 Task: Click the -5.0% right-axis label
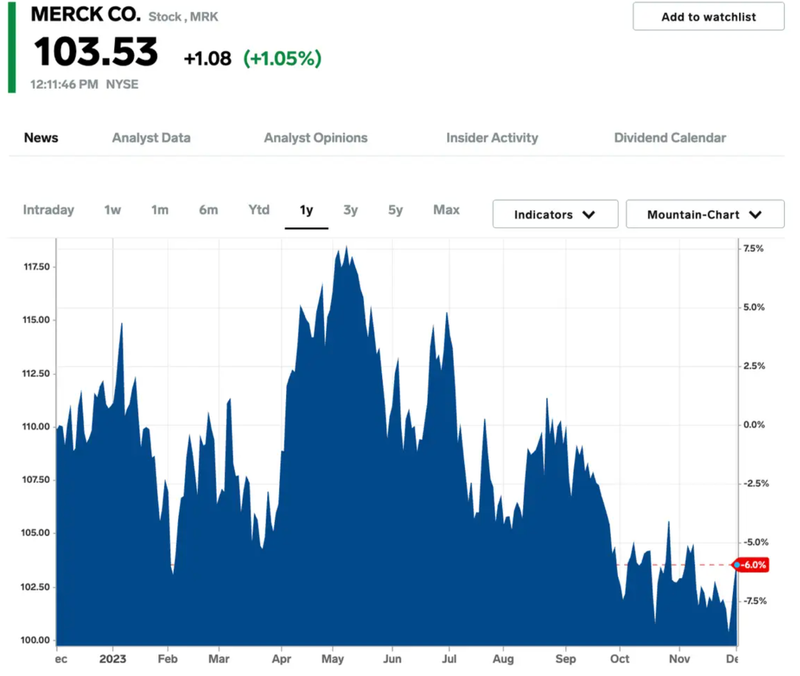coord(756,542)
